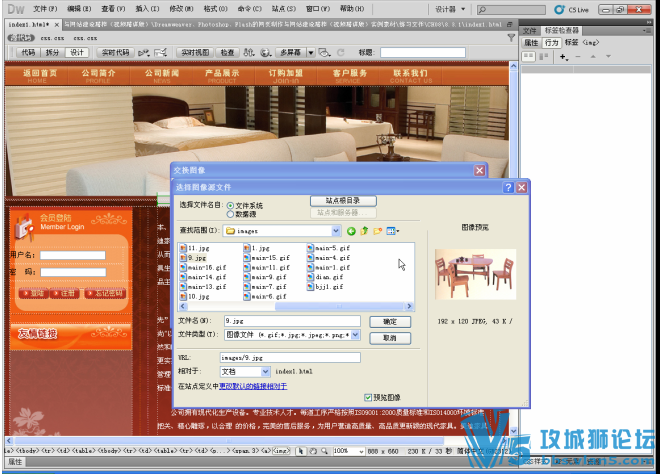Select the 数据源 radio option

pyautogui.click(x=230, y=214)
